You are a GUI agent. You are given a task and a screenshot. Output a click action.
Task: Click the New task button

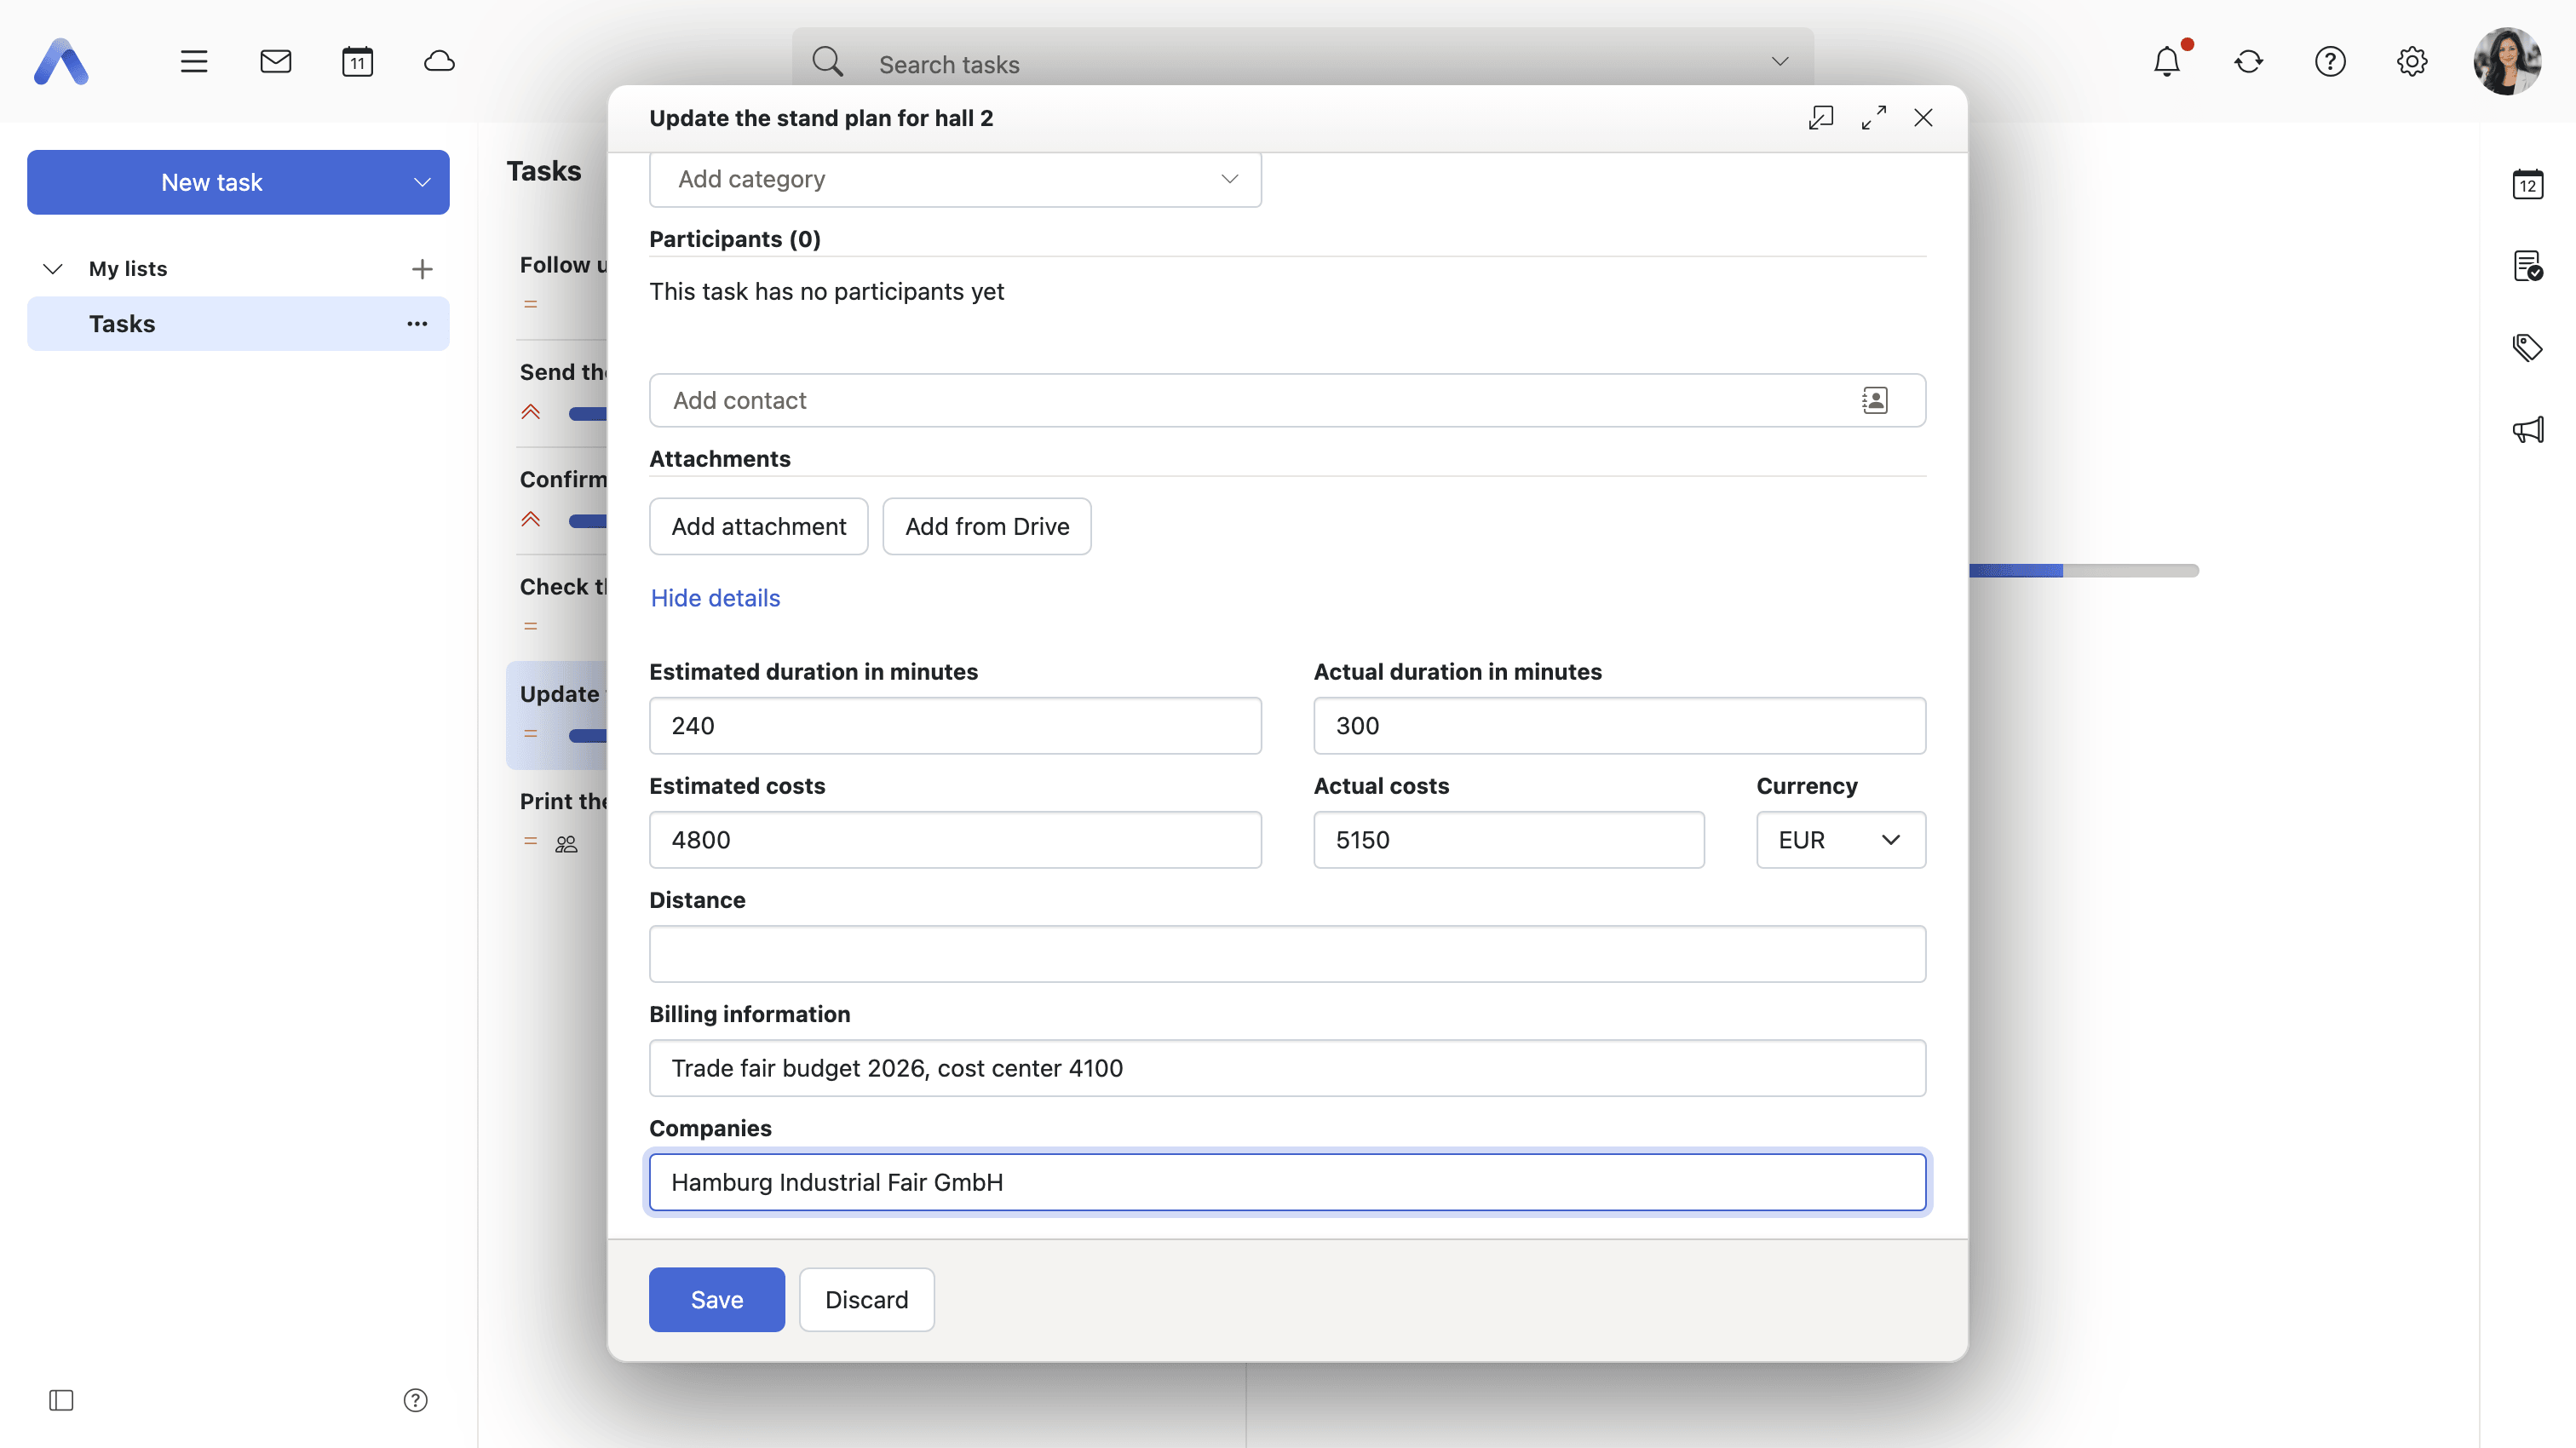tap(211, 183)
